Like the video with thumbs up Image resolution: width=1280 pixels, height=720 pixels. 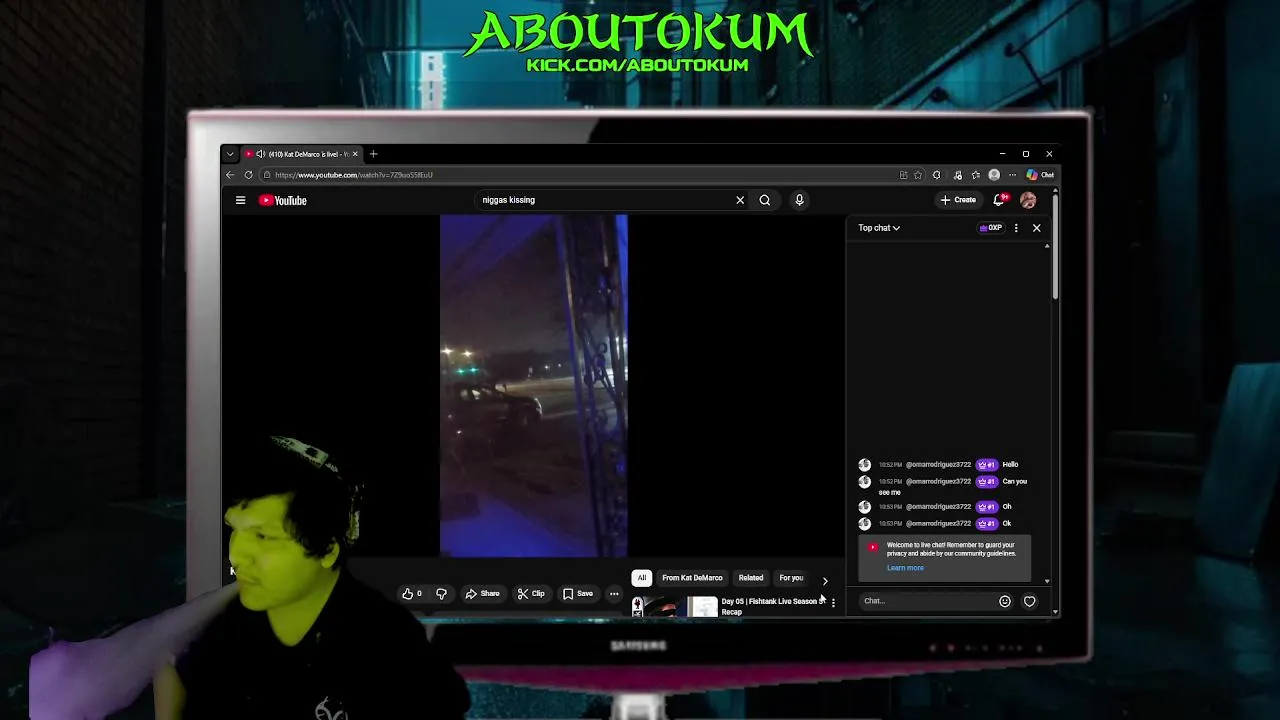tap(412, 594)
